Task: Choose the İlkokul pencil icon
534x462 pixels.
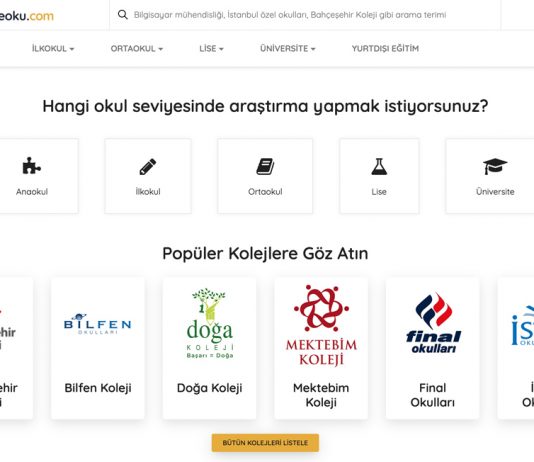Action: pyautogui.click(x=148, y=166)
